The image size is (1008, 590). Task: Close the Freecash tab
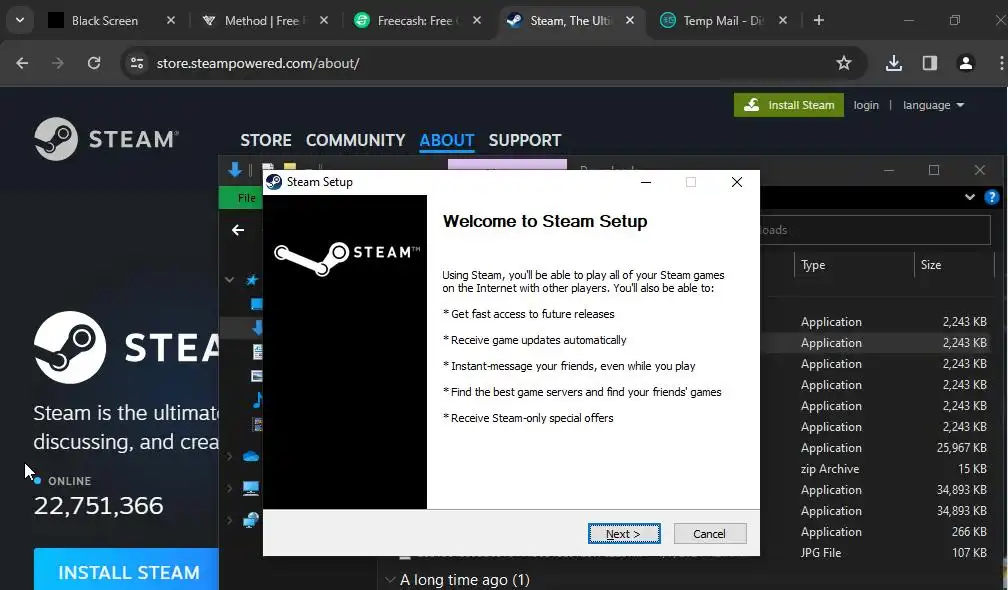pyautogui.click(x=476, y=21)
